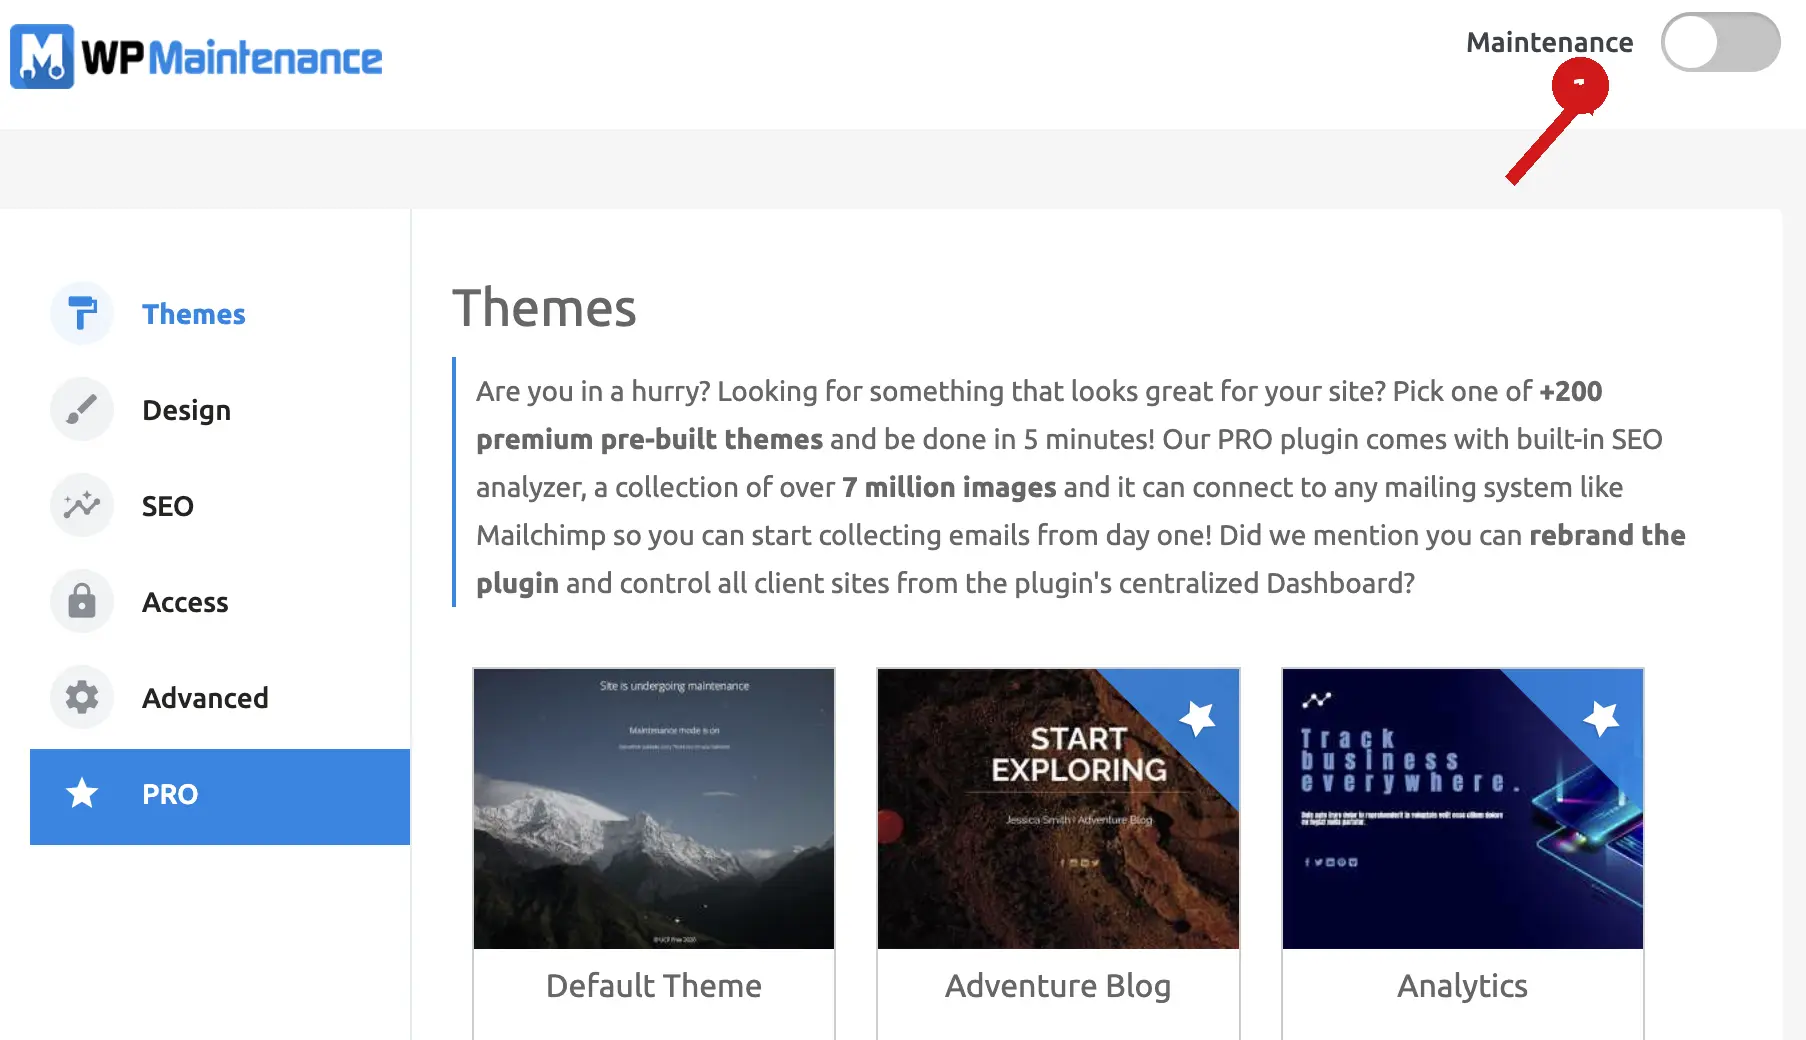Toggle the Maintenance mode switch
1806x1040 pixels.
click(1720, 42)
